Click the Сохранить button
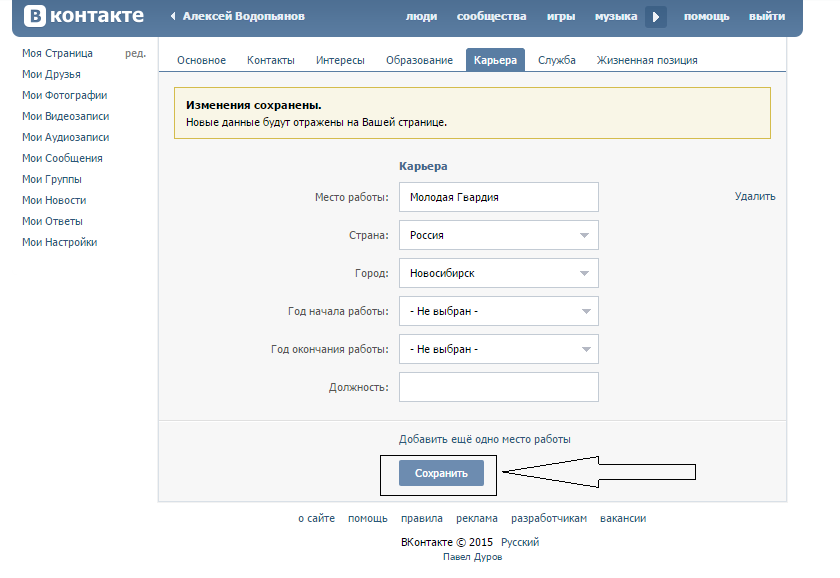Viewport: 840px width, 578px height. pyautogui.click(x=441, y=473)
